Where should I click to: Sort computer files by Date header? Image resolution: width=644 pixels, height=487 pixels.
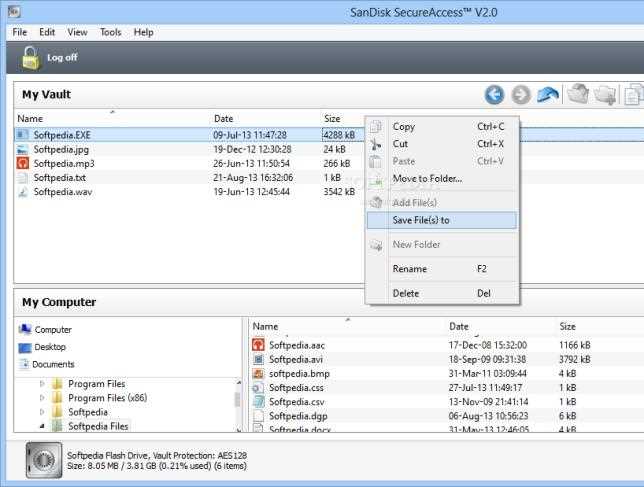pyautogui.click(x=459, y=326)
